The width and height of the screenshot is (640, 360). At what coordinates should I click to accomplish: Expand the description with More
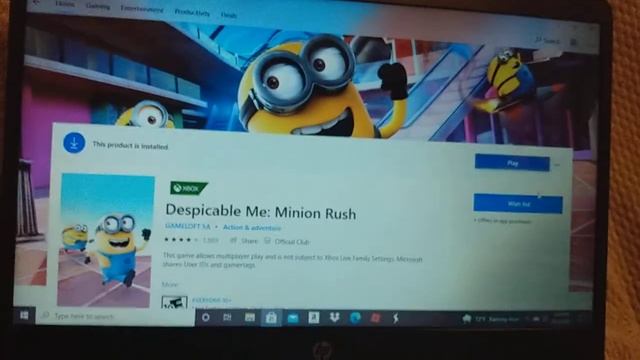click(170, 284)
